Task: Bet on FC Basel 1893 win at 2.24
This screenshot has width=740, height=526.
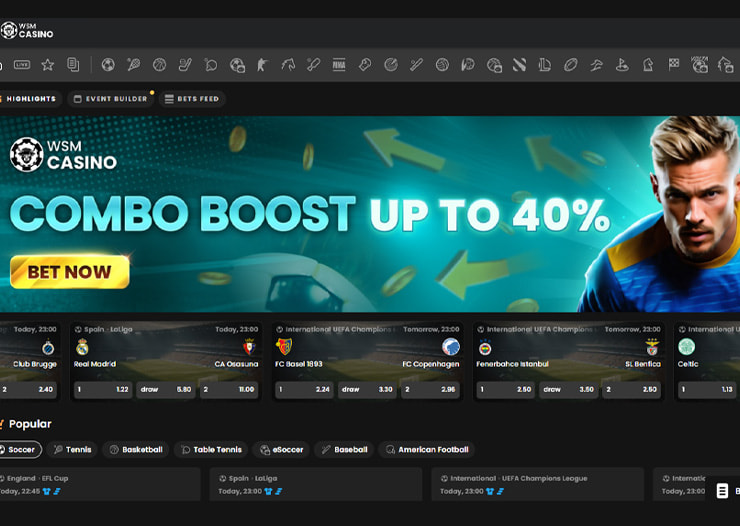Action: point(304,390)
